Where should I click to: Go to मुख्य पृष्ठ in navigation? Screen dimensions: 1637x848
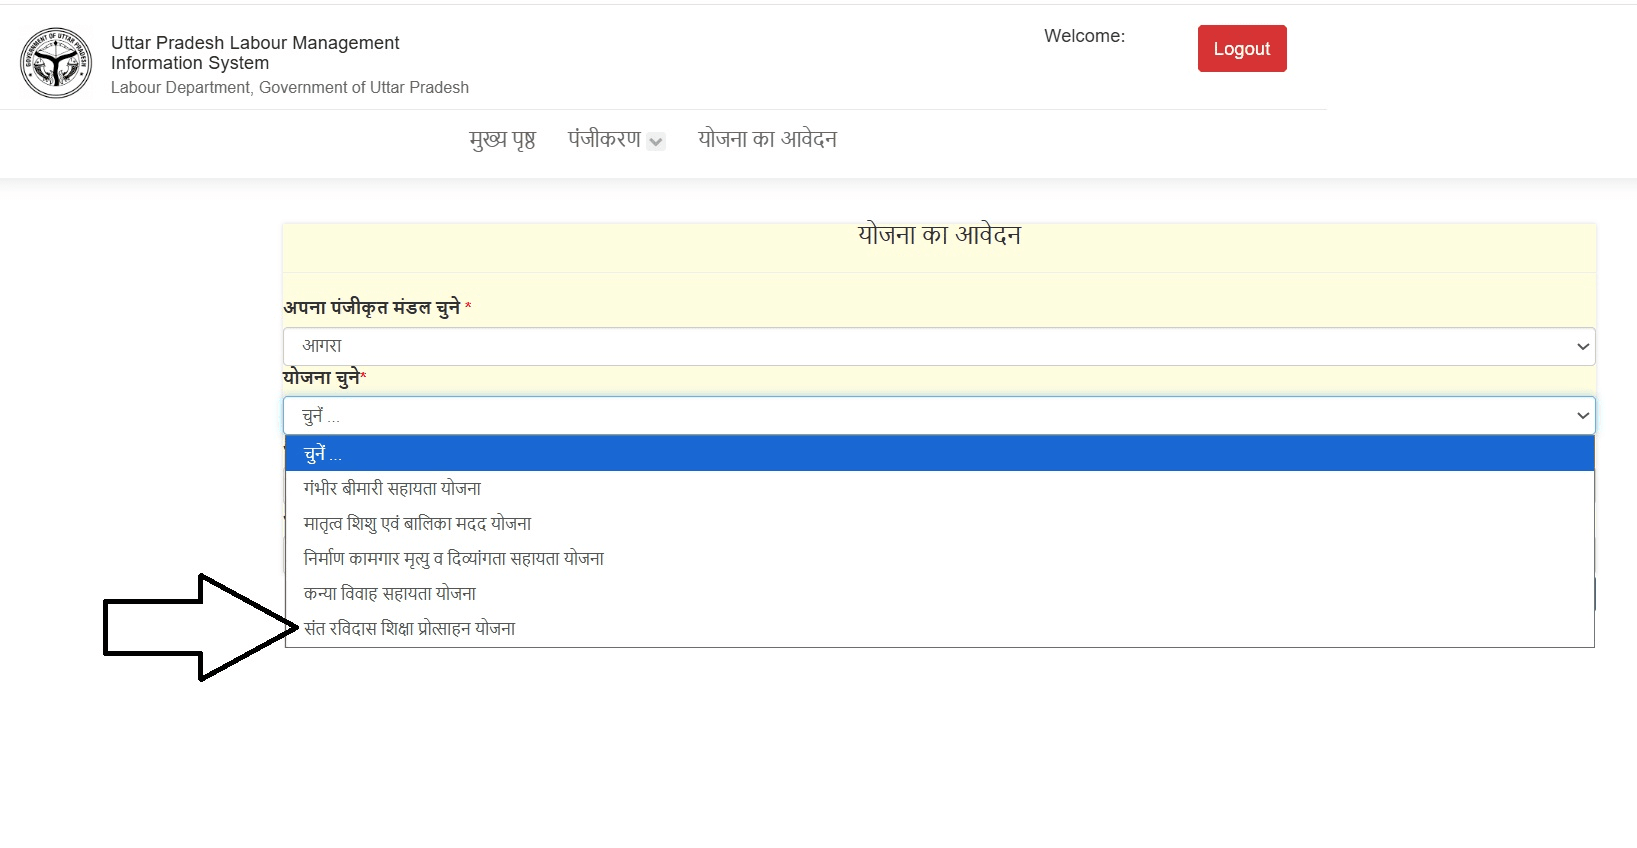coord(502,140)
